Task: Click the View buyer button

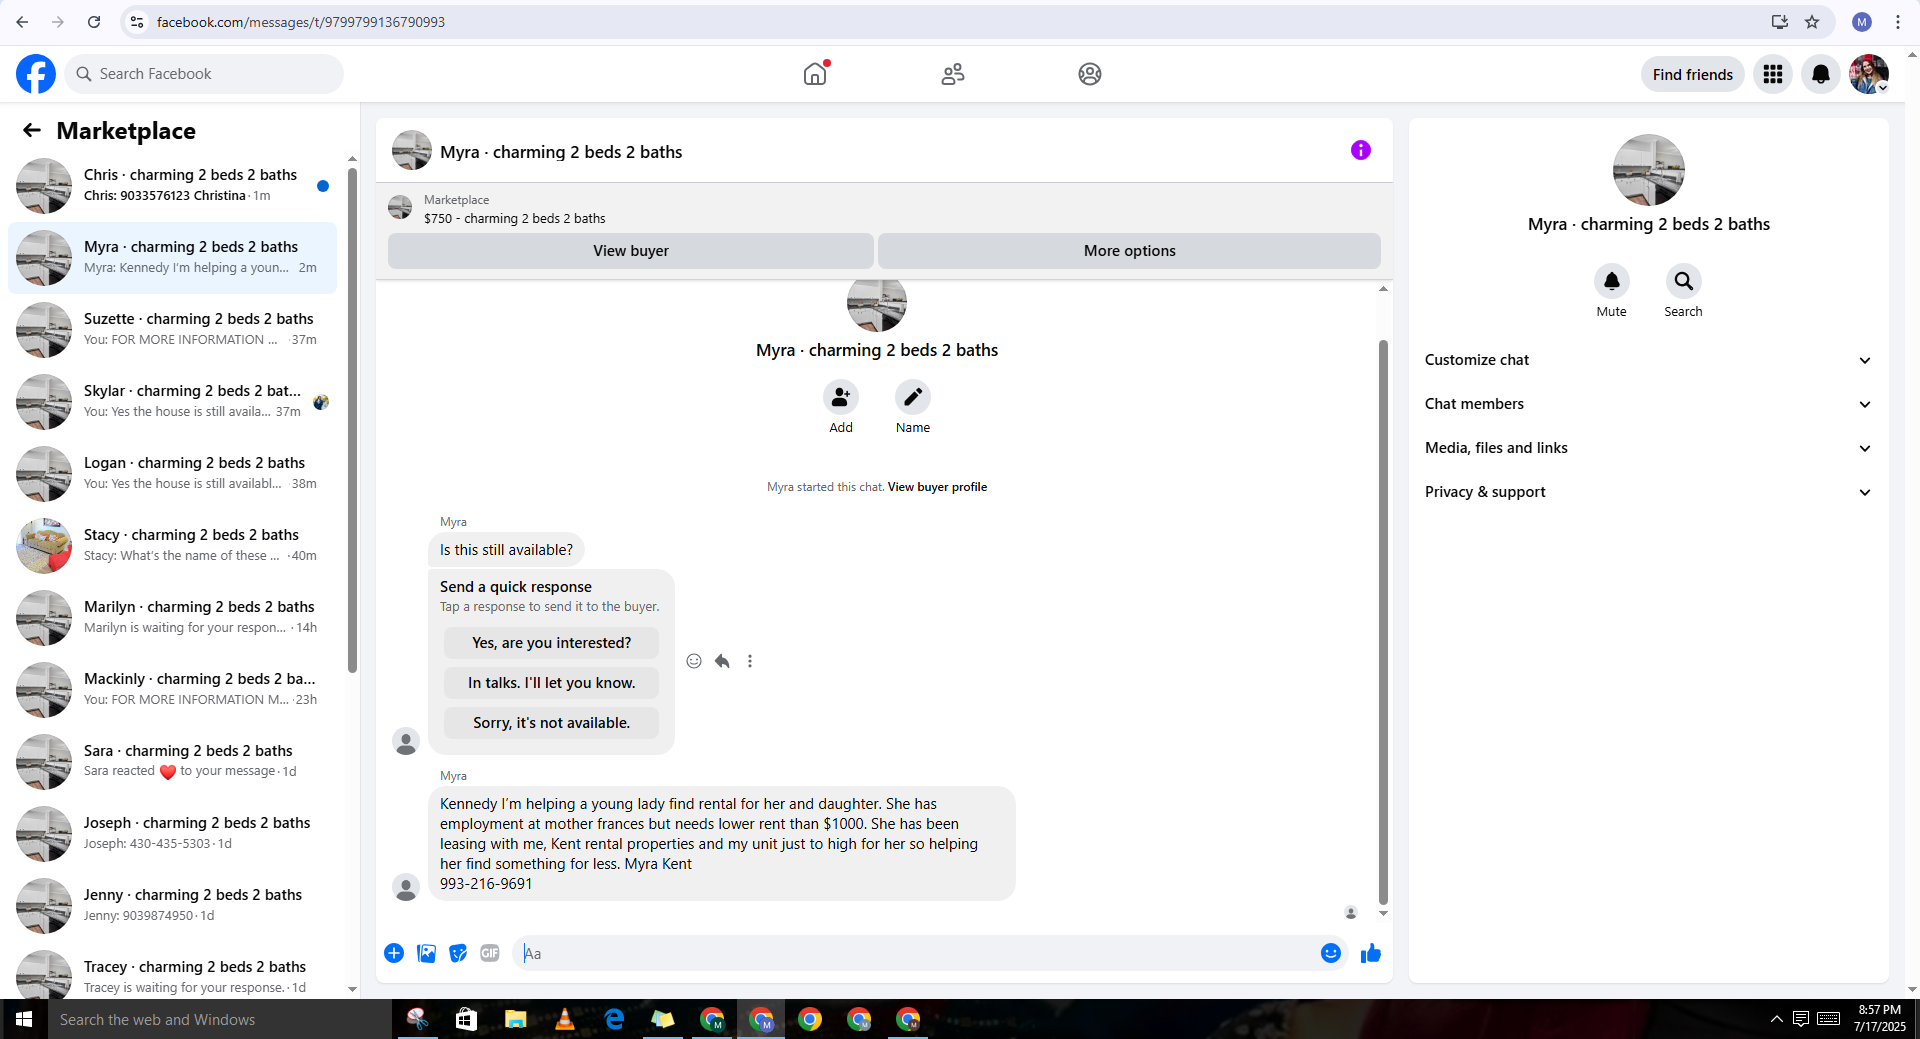Action: tap(631, 251)
